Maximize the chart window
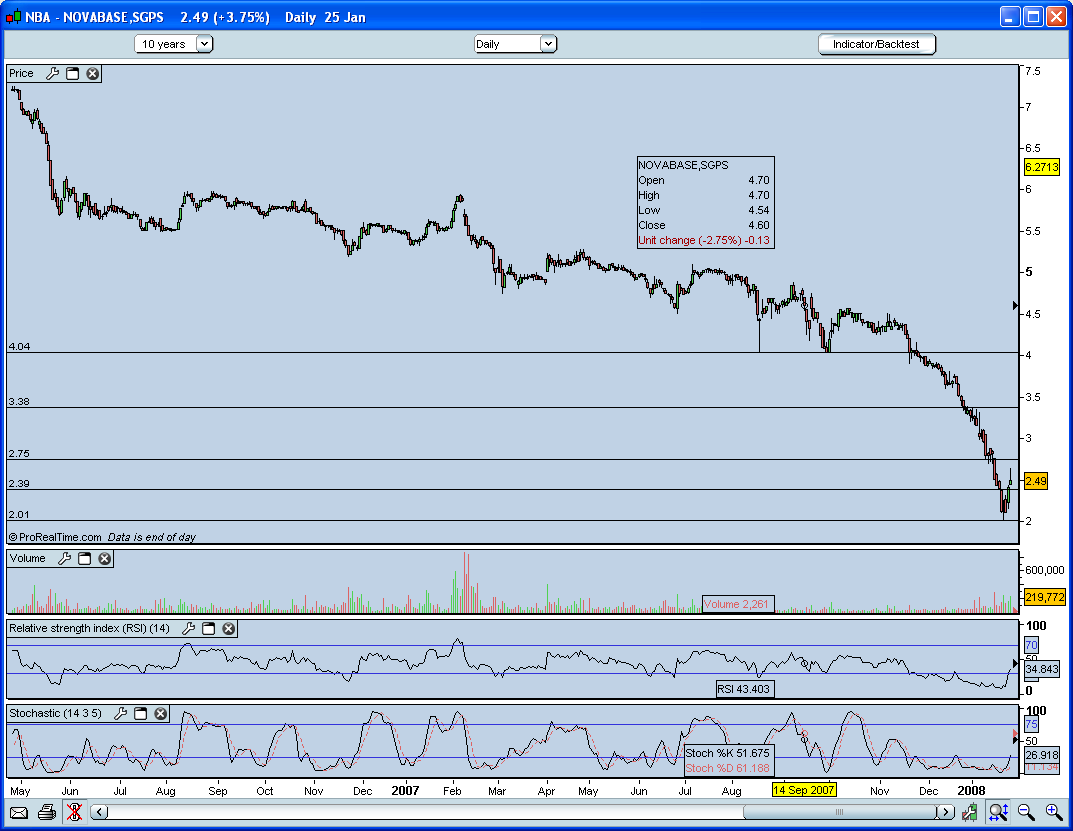Image resolution: width=1073 pixels, height=831 pixels. click(x=1033, y=16)
